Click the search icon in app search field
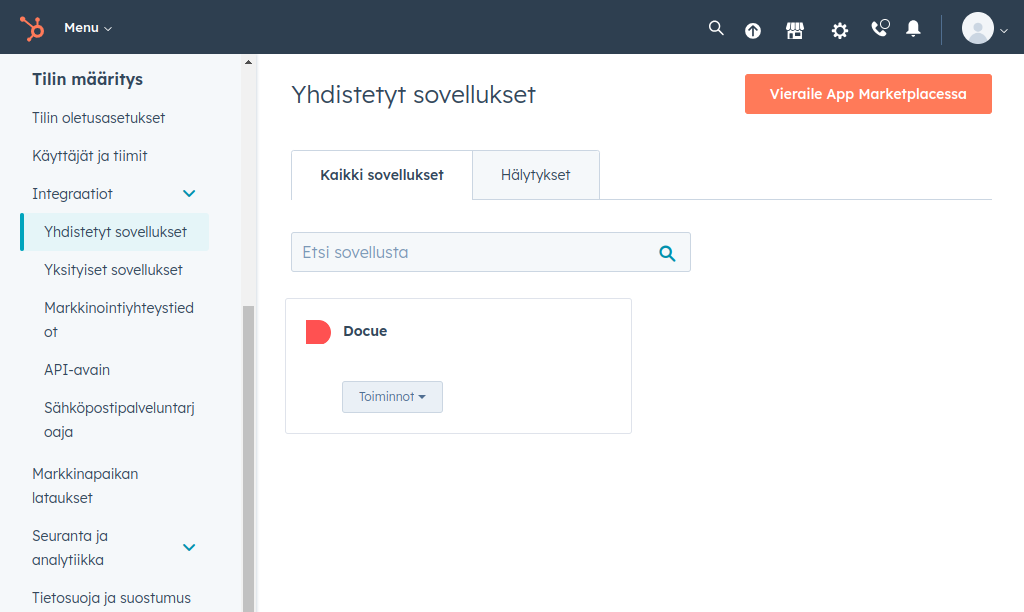Screen dimensions: 1024x612 click(x=667, y=253)
